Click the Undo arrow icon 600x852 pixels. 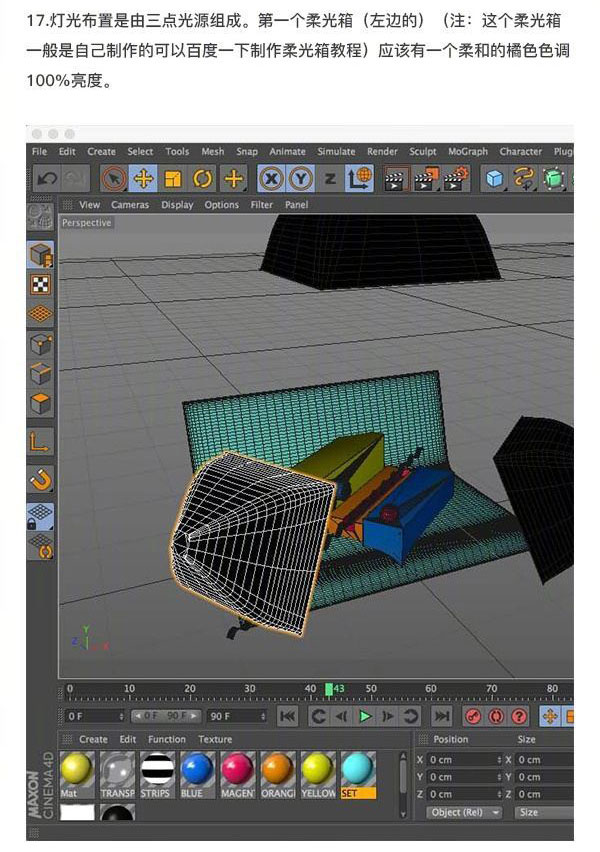(46, 178)
